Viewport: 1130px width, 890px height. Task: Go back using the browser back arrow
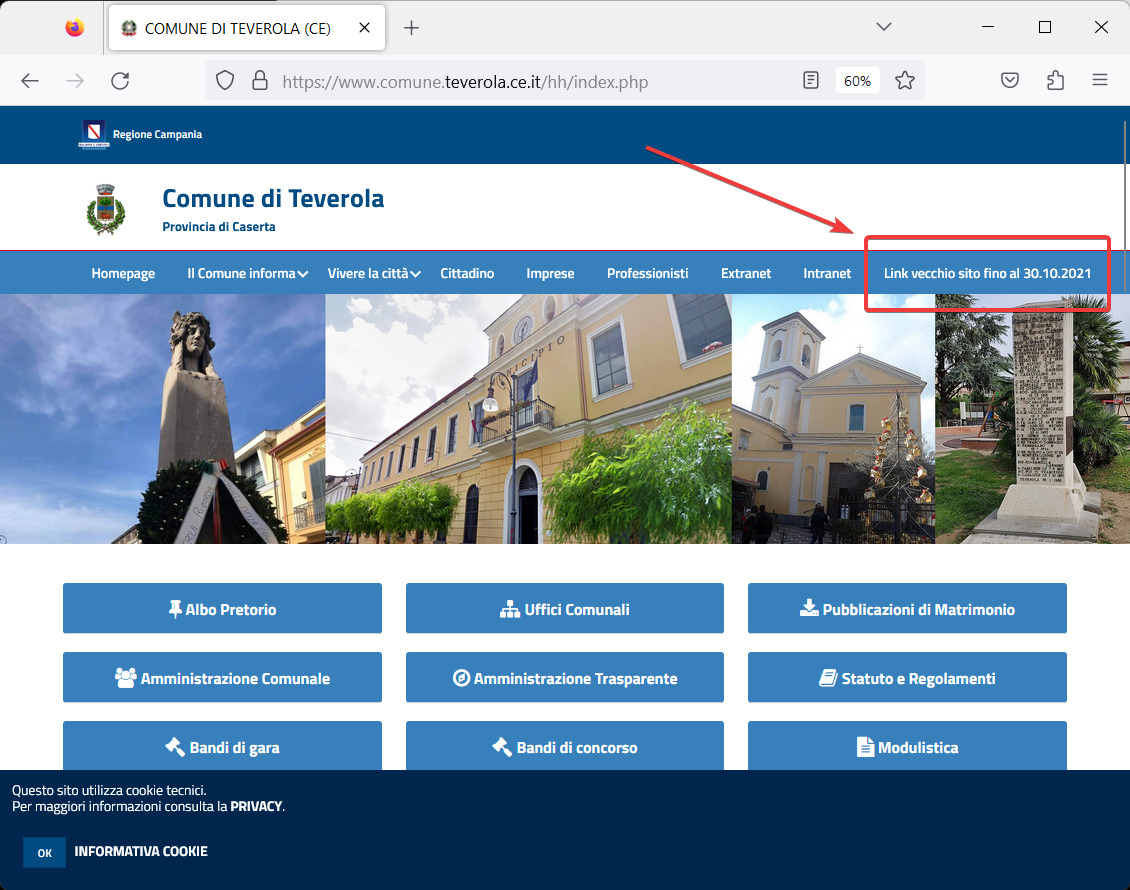pyautogui.click(x=30, y=81)
